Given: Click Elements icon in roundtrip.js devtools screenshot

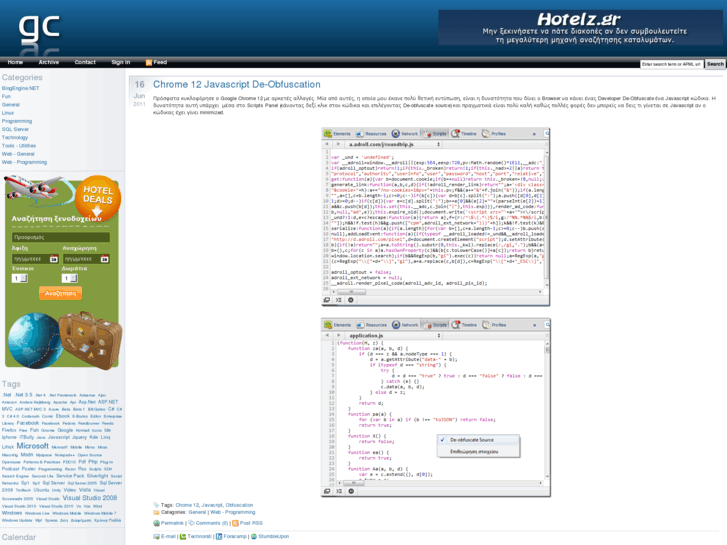Looking at the screenshot, I should pos(328,134).
